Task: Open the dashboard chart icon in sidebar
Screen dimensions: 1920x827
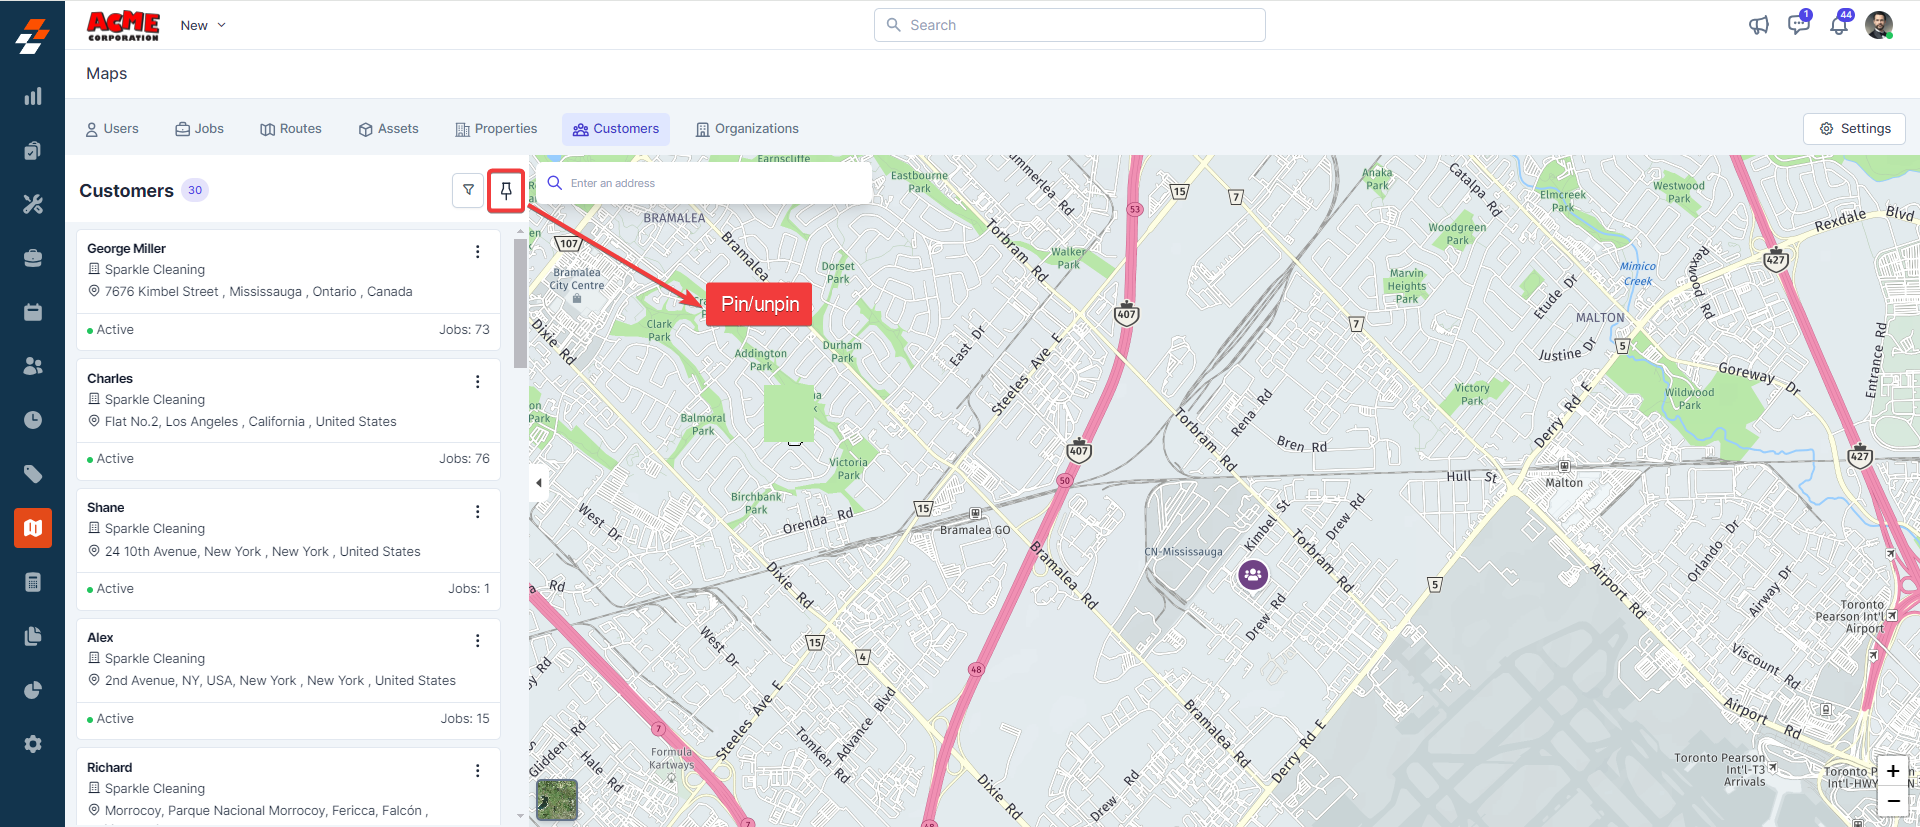Action: (x=33, y=96)
